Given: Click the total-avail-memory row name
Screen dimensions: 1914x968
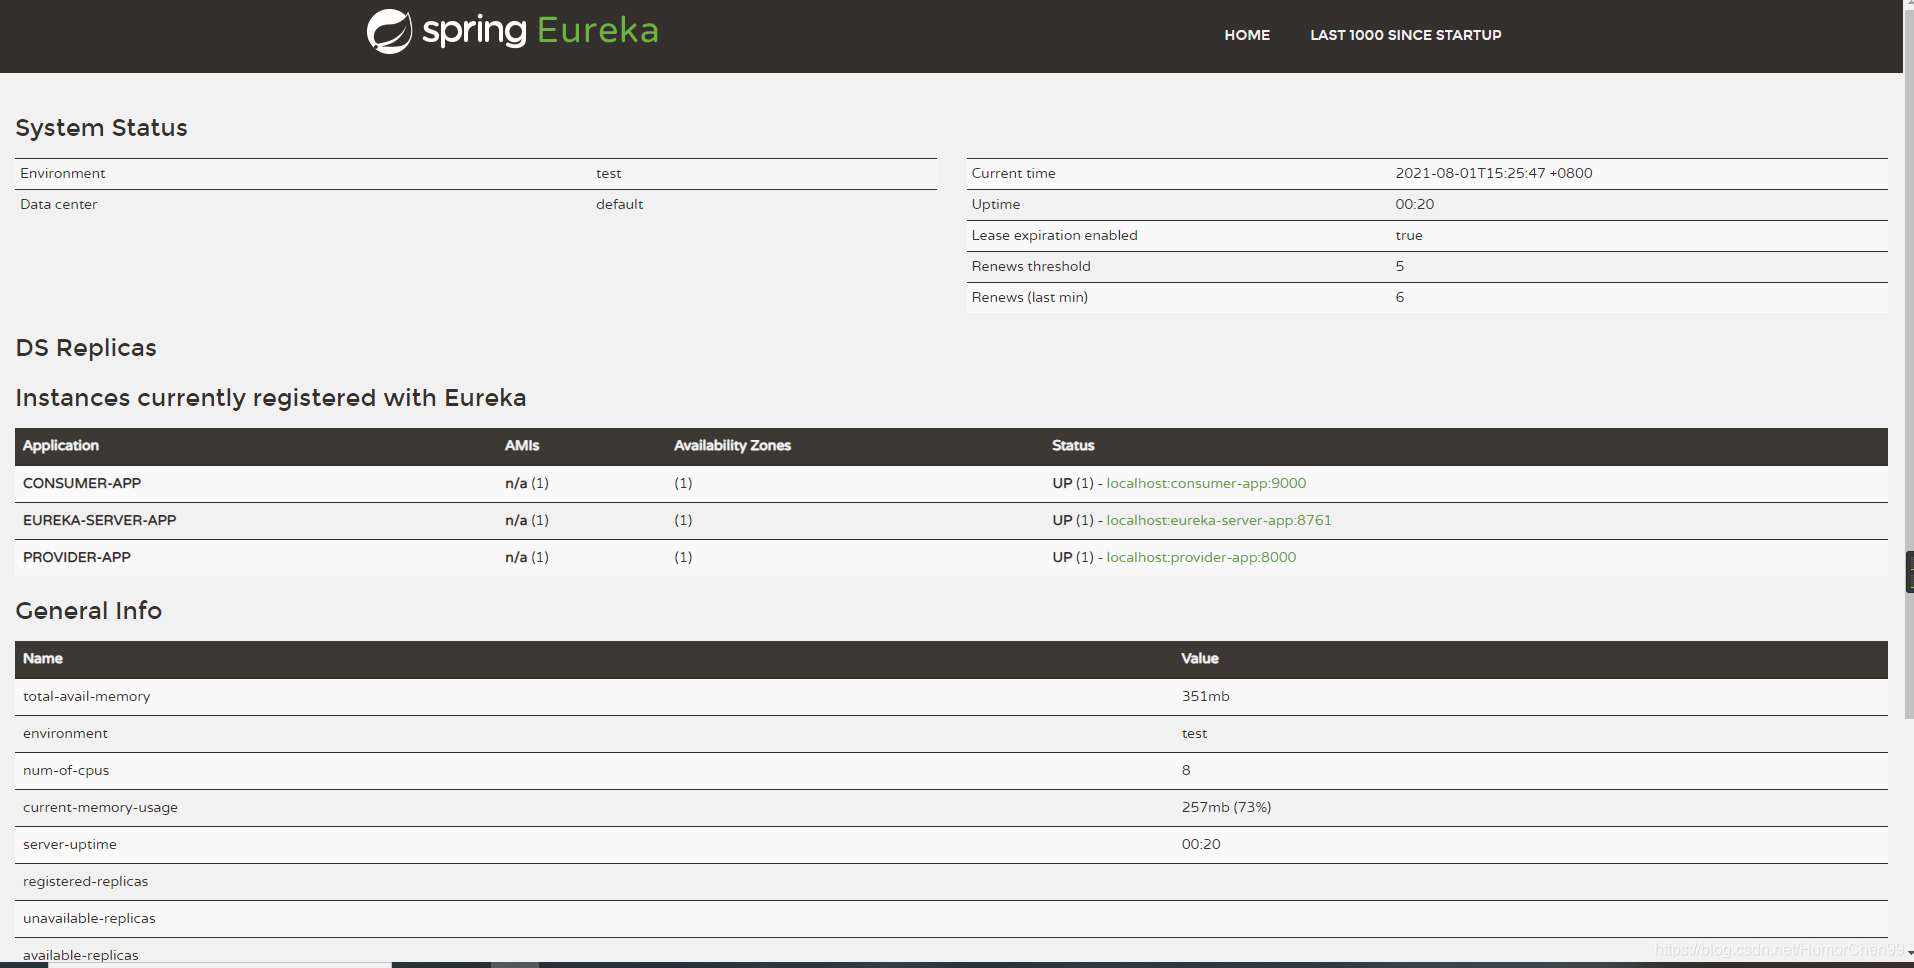Looking at the screenshot, I should tap(87, 696).
